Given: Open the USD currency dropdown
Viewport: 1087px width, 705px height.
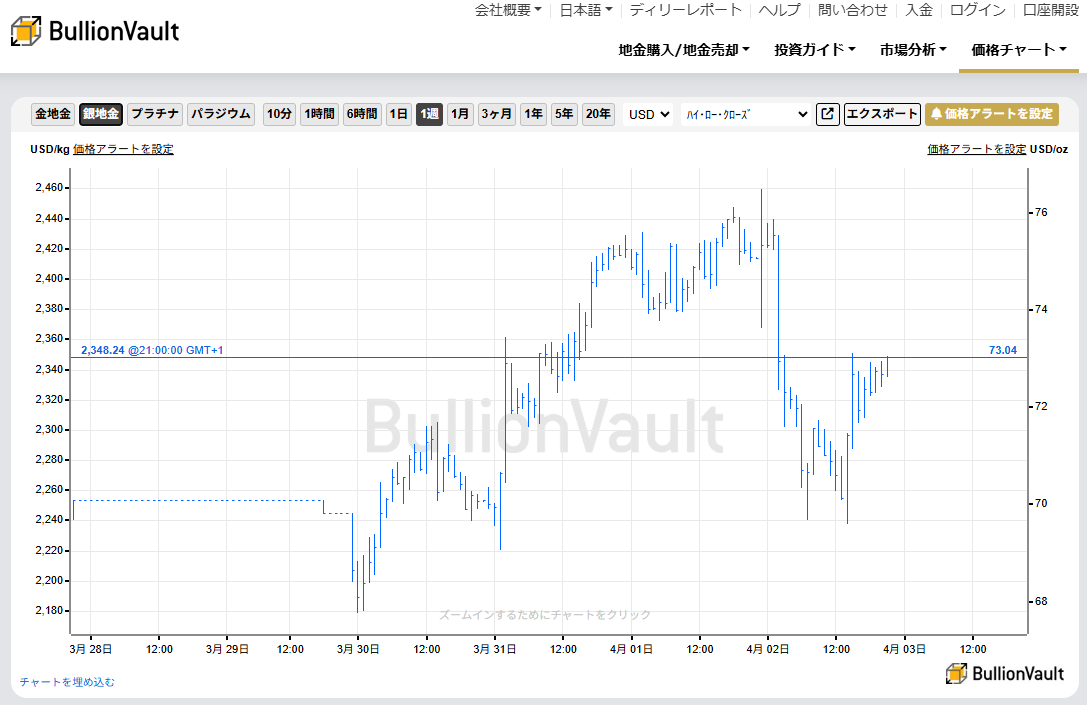Looking at the screenshot, I should 647,114.
